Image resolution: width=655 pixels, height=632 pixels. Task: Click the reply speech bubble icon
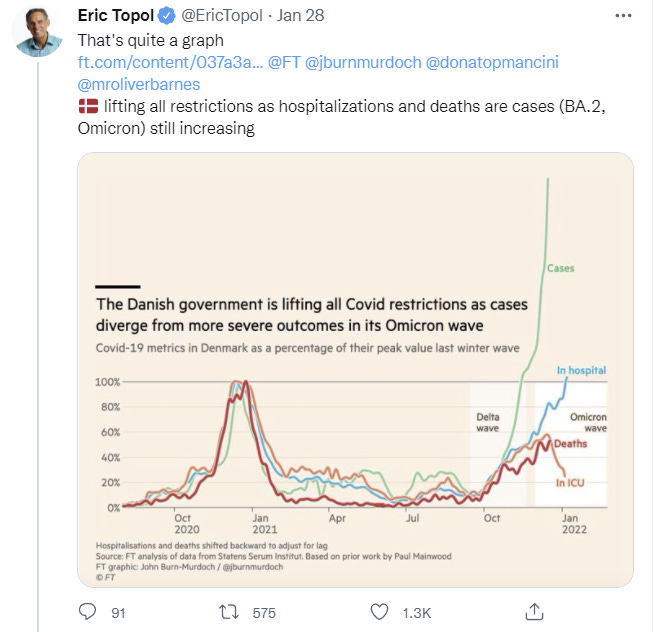pos(87,612)
